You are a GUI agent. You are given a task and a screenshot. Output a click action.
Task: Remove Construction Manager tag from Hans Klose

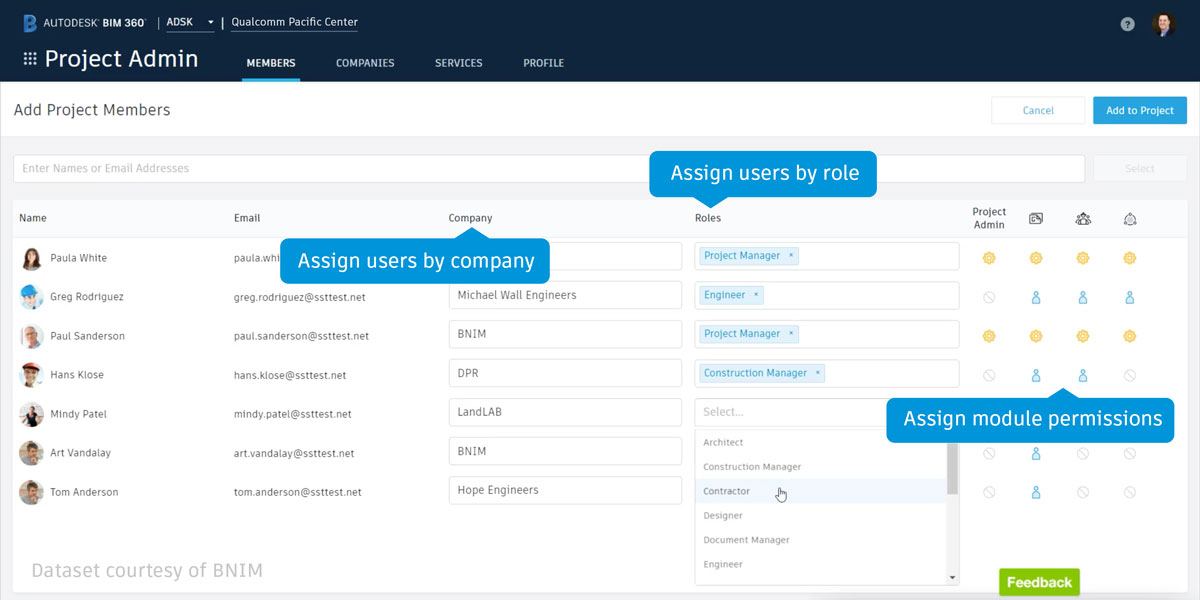[817, 373]
